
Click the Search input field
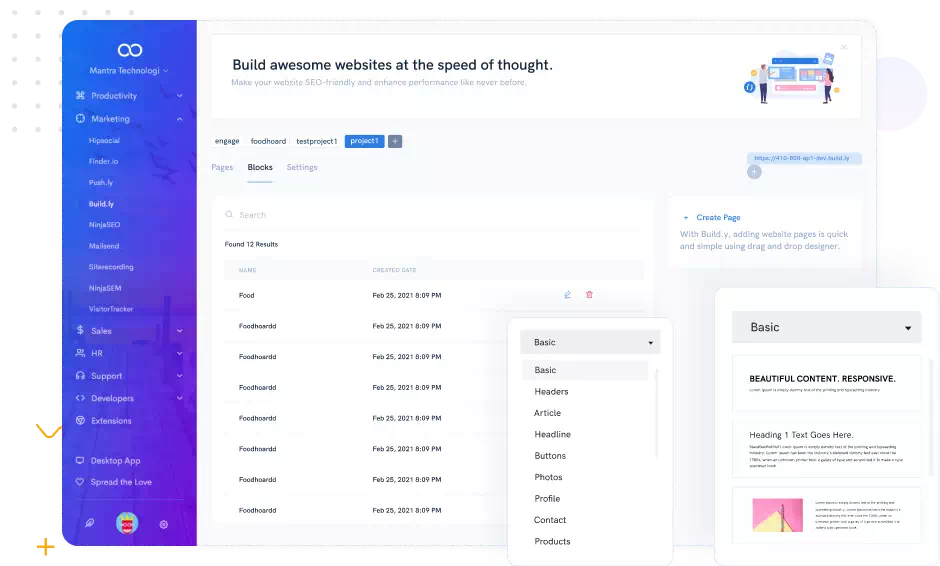click(x=433, y=215)
